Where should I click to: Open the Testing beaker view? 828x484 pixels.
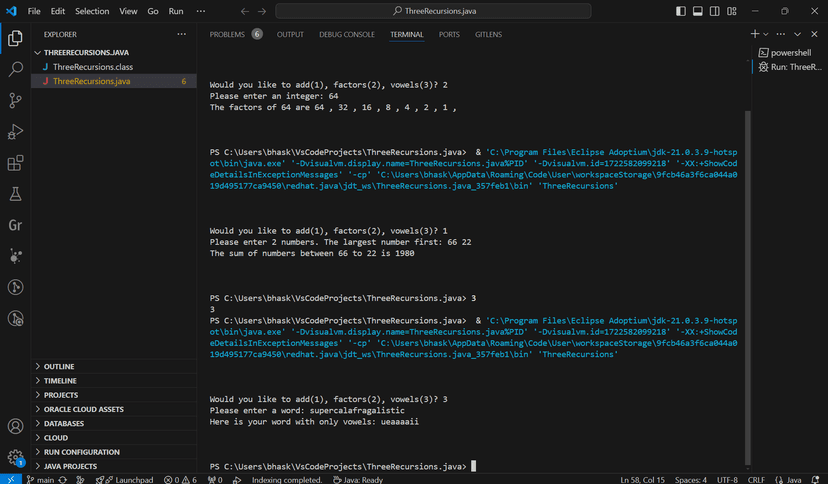(15, 194)
